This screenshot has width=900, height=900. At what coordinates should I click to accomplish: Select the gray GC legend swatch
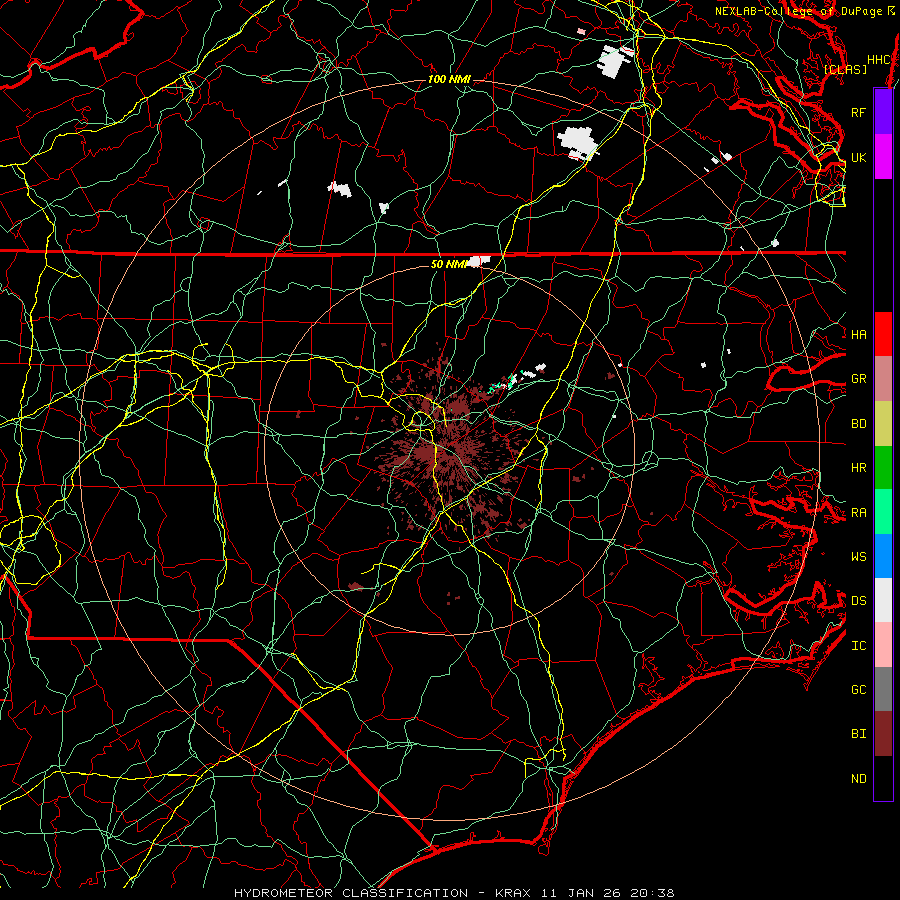coord(883,689)
